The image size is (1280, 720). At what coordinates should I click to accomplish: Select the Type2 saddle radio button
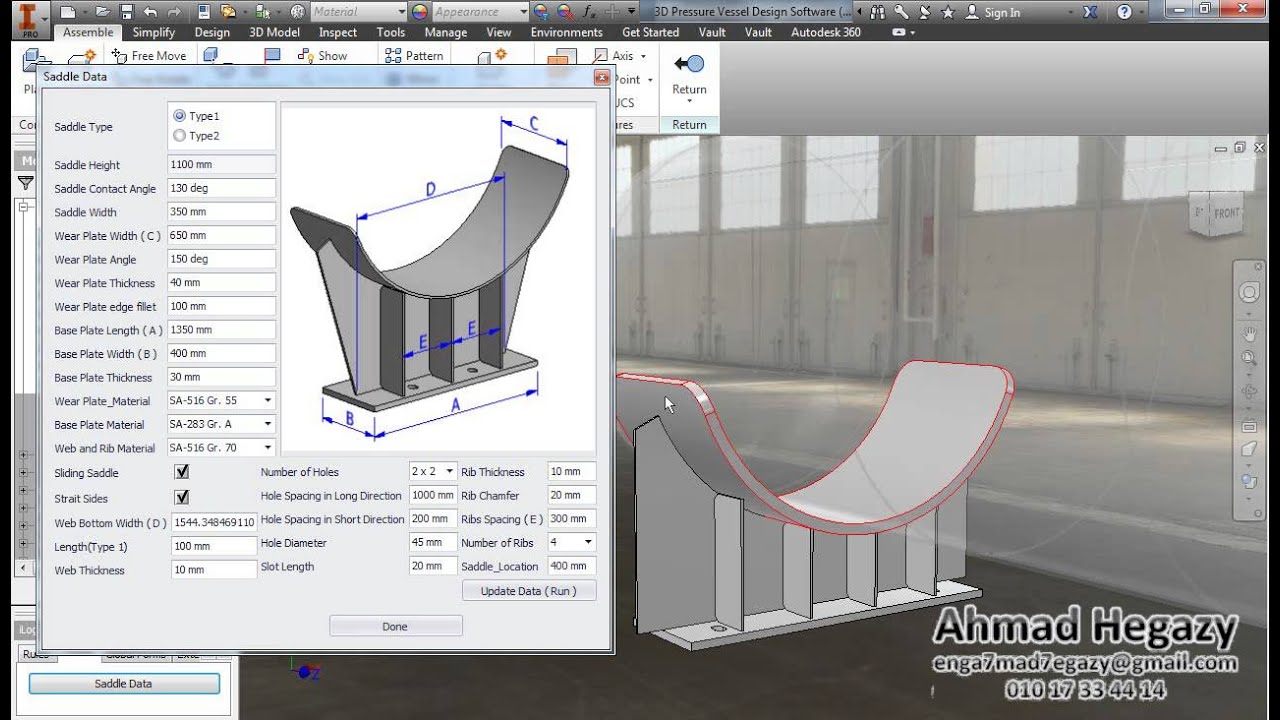179,136
